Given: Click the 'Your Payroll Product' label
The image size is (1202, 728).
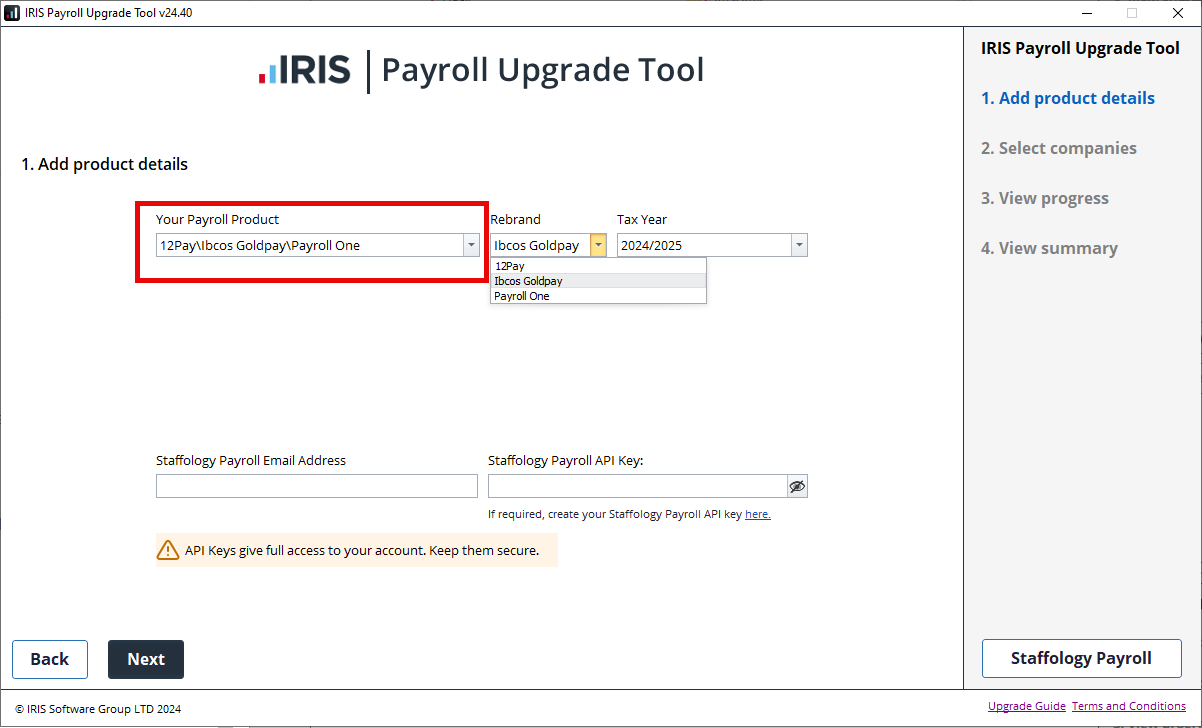Looking at the screenshot, I should tap(218, 219).
